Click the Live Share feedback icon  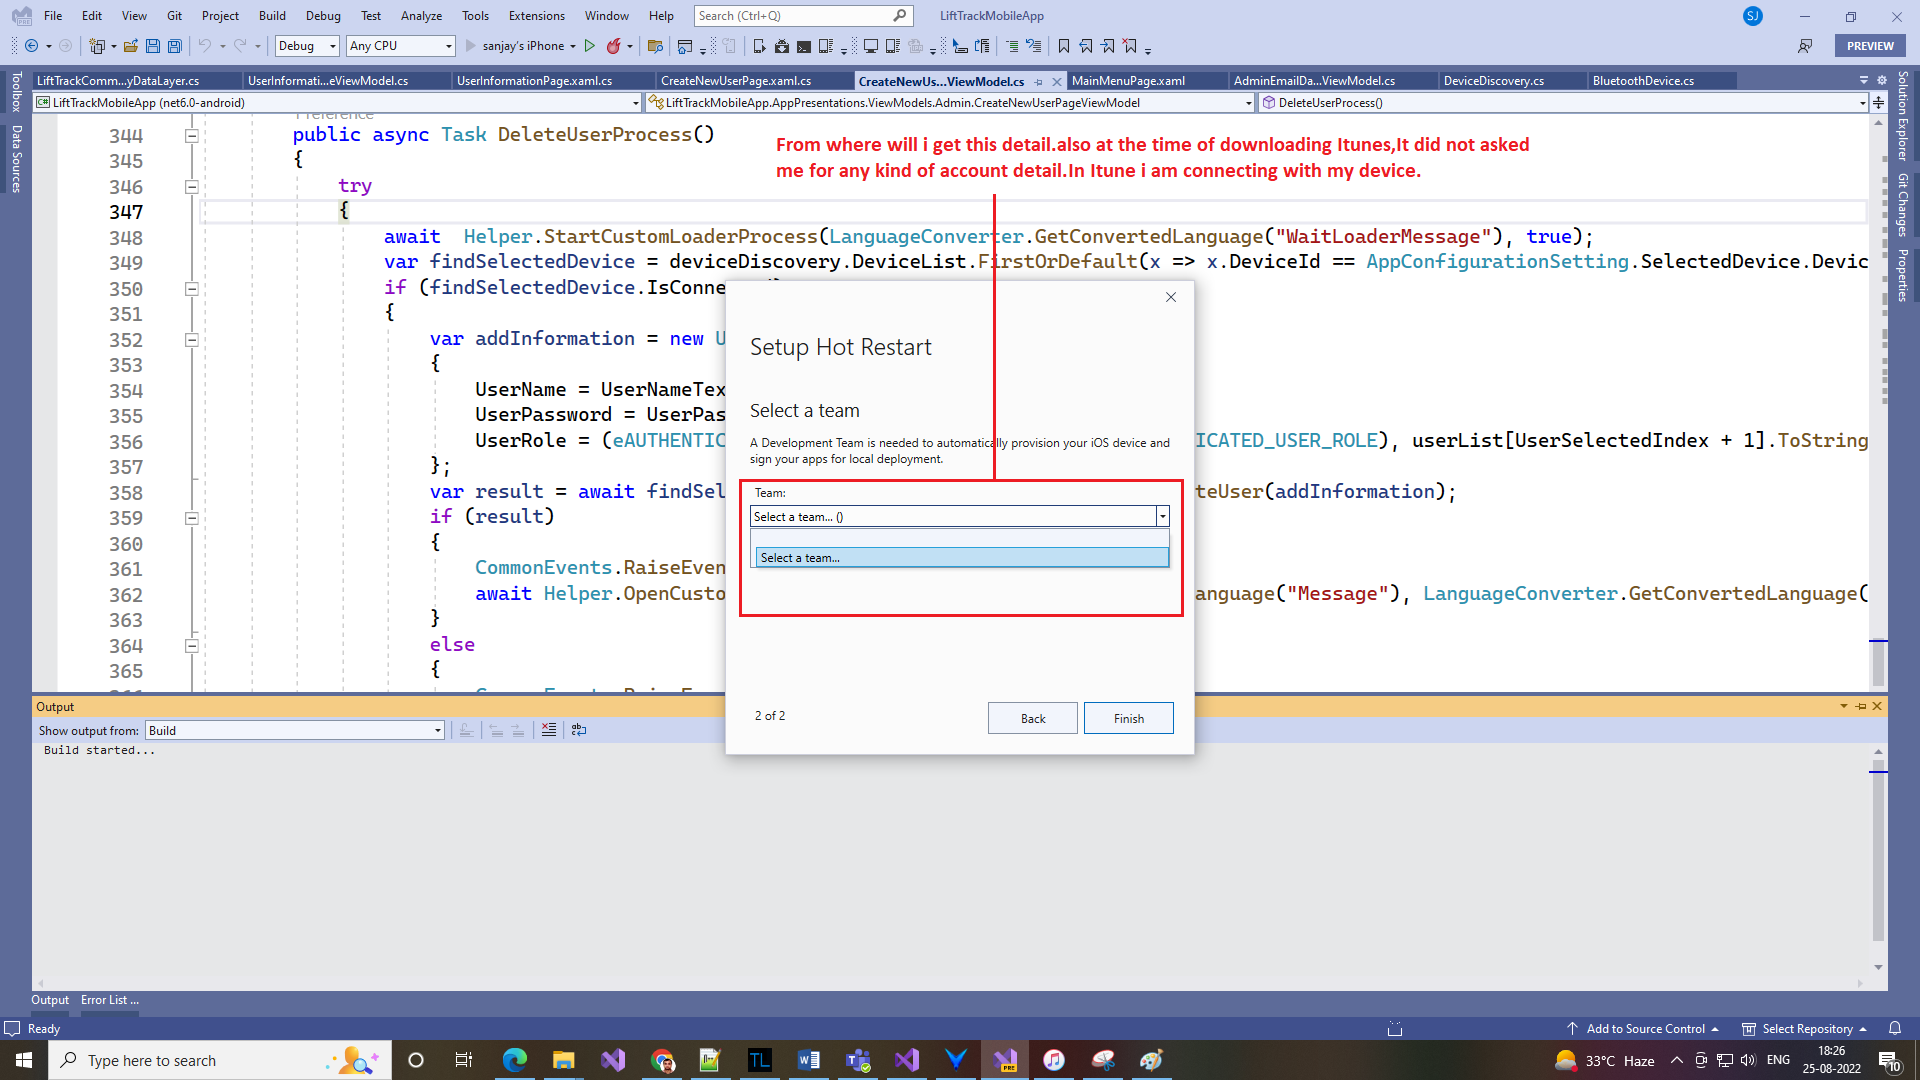click(1805, 46)
